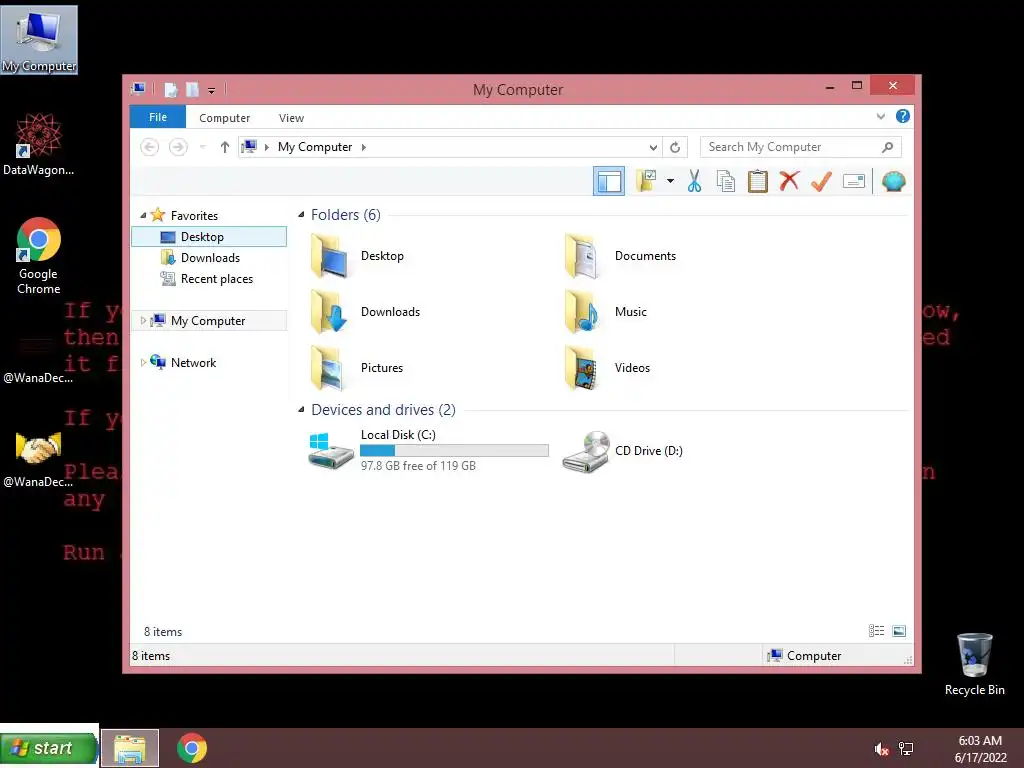The width and height of the screenshot is (1024, 768).
Task: Select Network in navigation pane
Action: 193,362
